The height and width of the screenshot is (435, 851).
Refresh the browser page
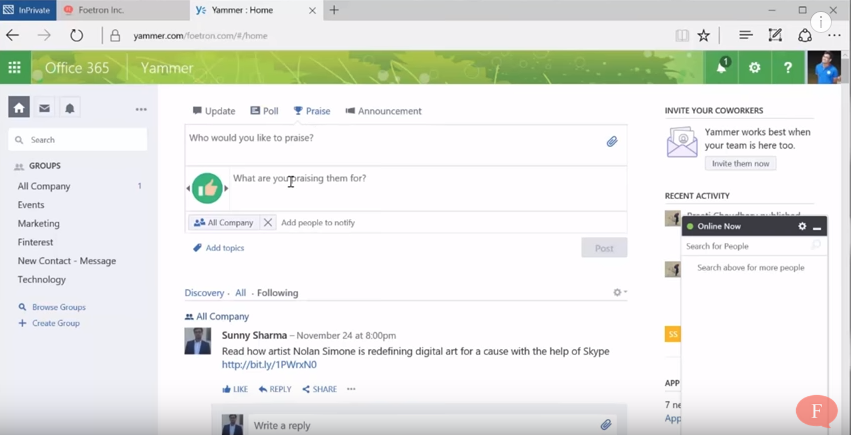click(x=77, y=36)
